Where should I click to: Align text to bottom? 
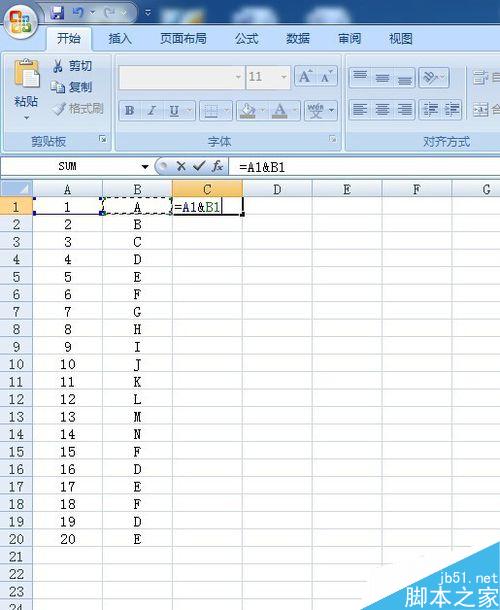click(x=404, y=77)
